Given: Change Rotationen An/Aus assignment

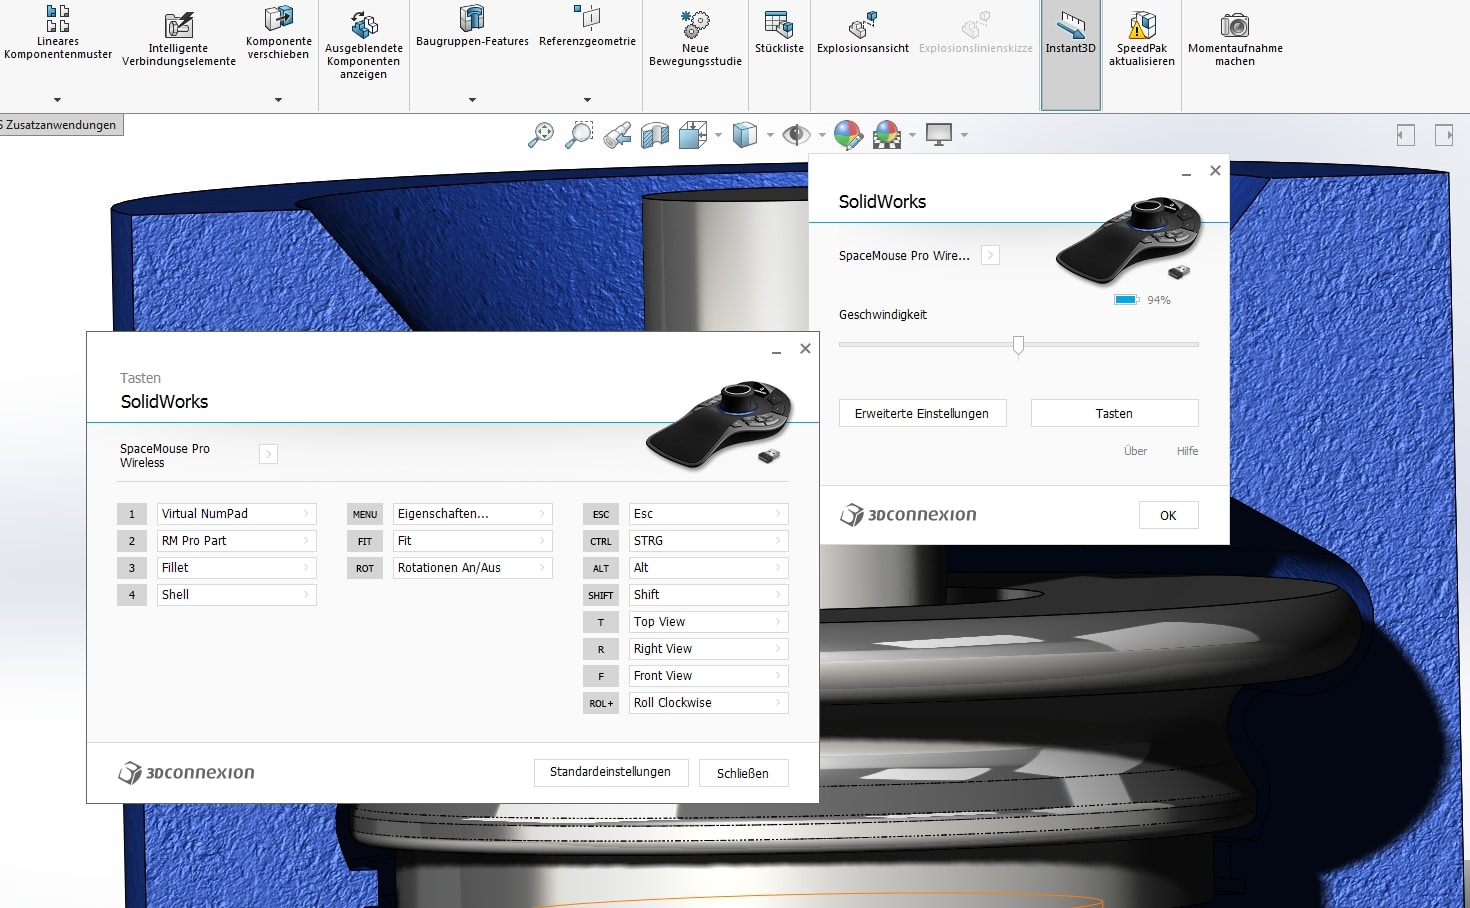Looking at the screenshot, I should [x=473, y=568].
